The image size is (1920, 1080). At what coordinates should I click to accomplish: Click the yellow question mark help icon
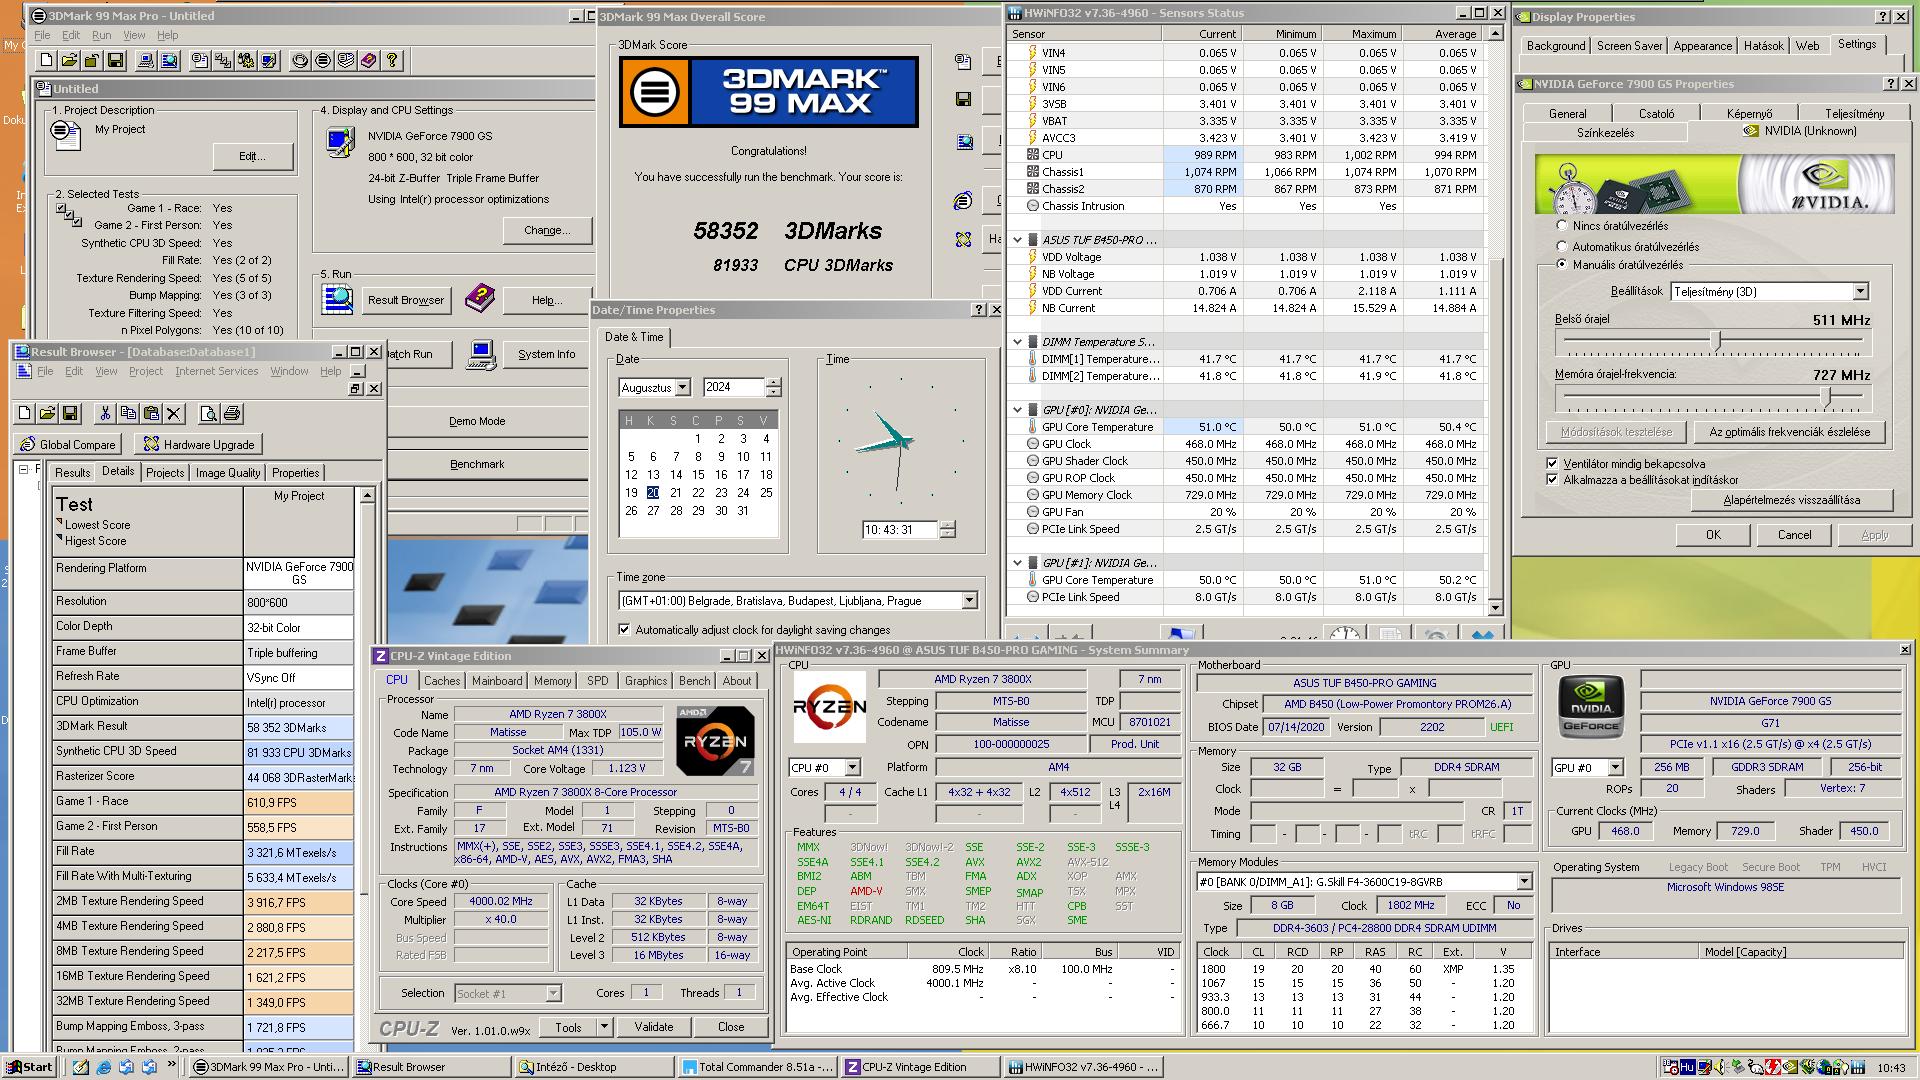[392, 61]
